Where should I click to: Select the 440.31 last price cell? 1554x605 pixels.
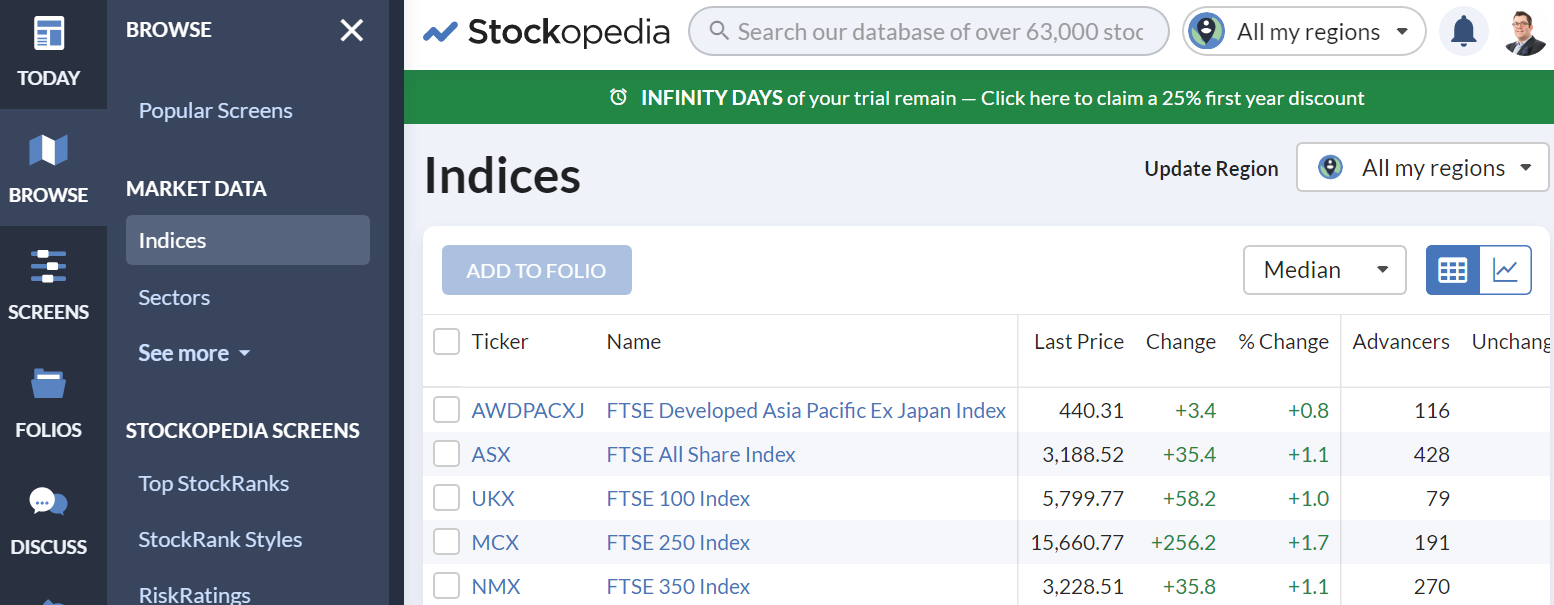point(1092,410)
